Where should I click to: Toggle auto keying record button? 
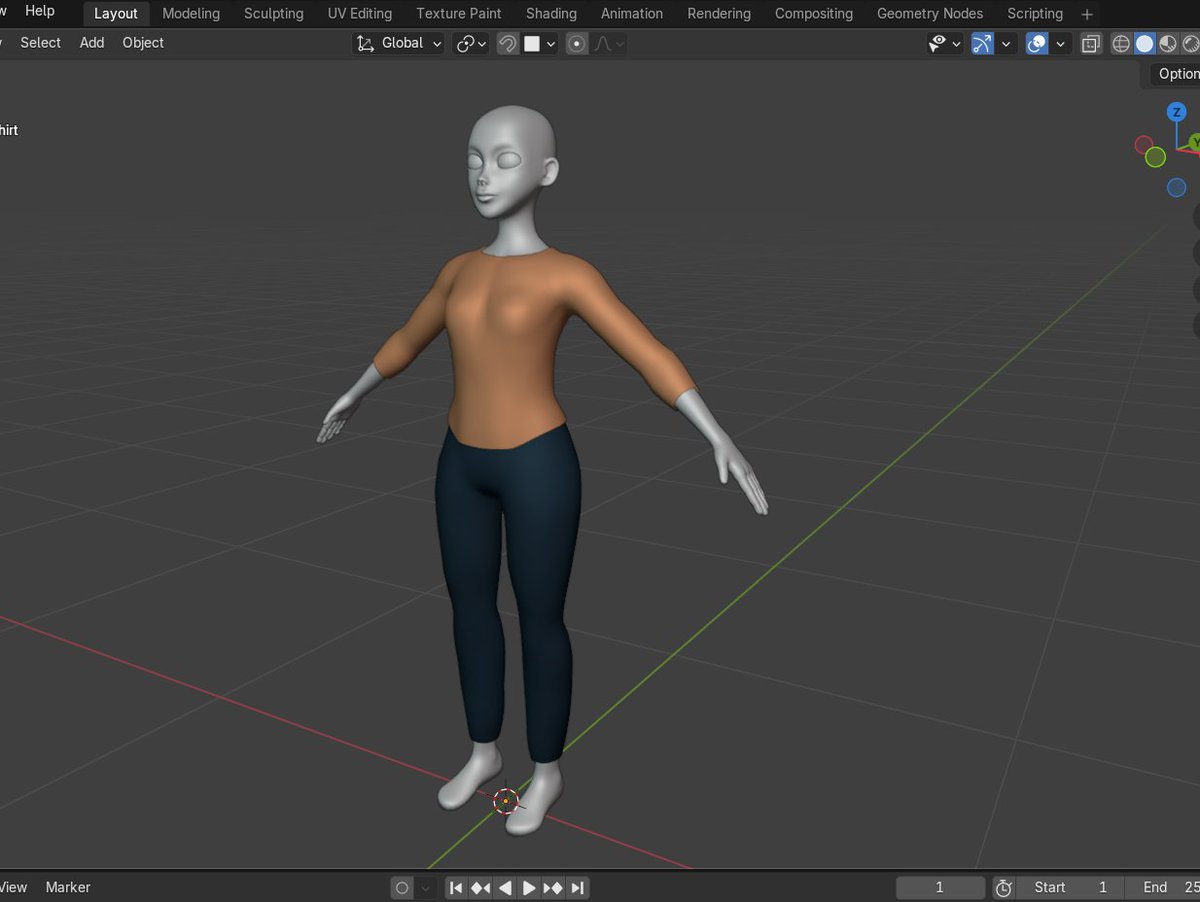point(402,887)
